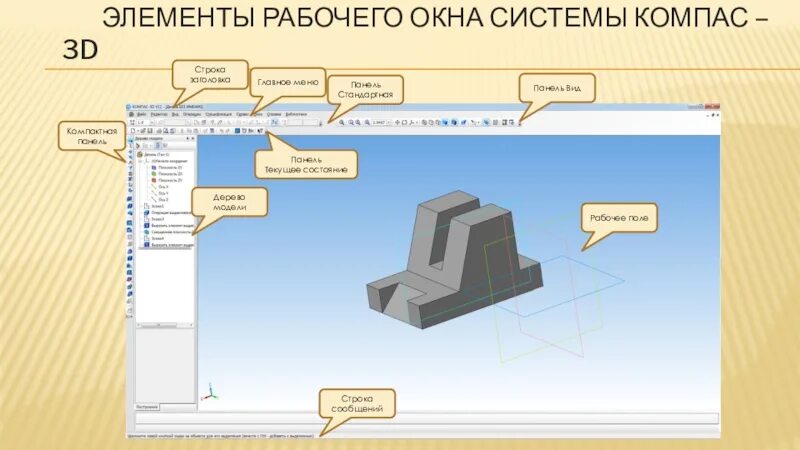Switch to hidden lines removed display icon
800x450 pixels.
431,122
